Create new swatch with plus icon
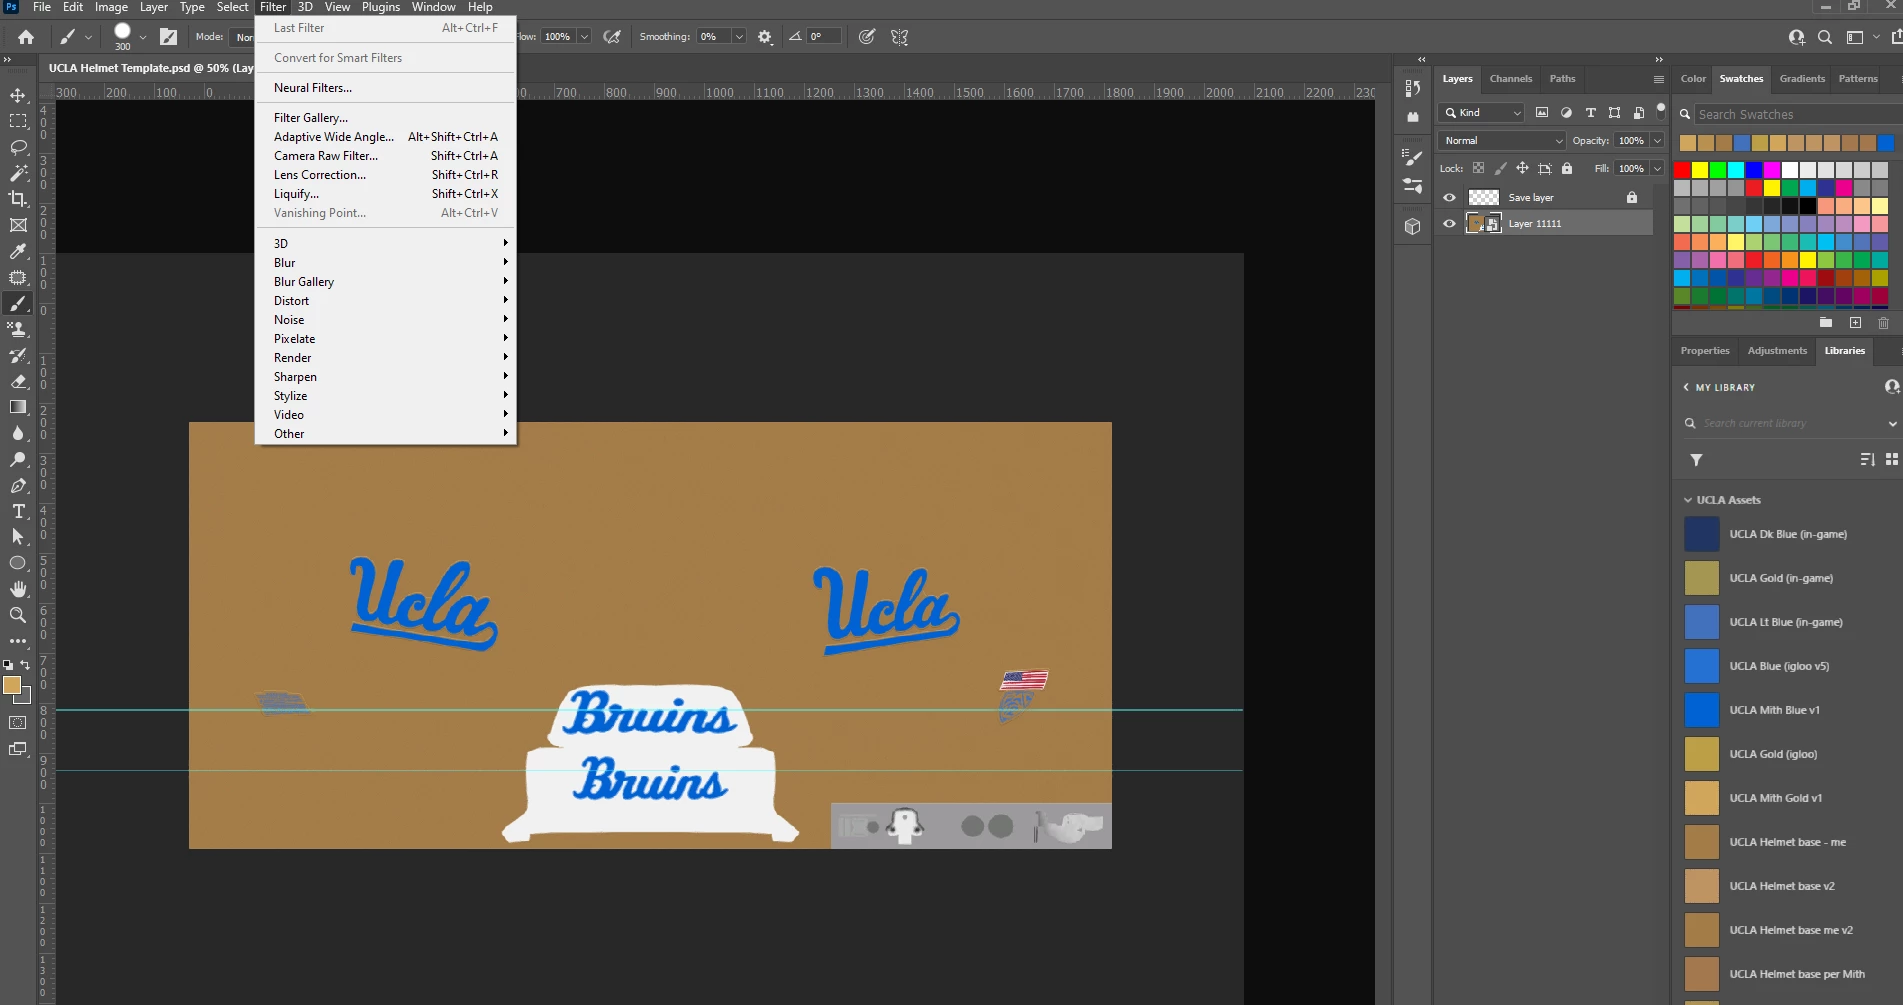 1855,323
